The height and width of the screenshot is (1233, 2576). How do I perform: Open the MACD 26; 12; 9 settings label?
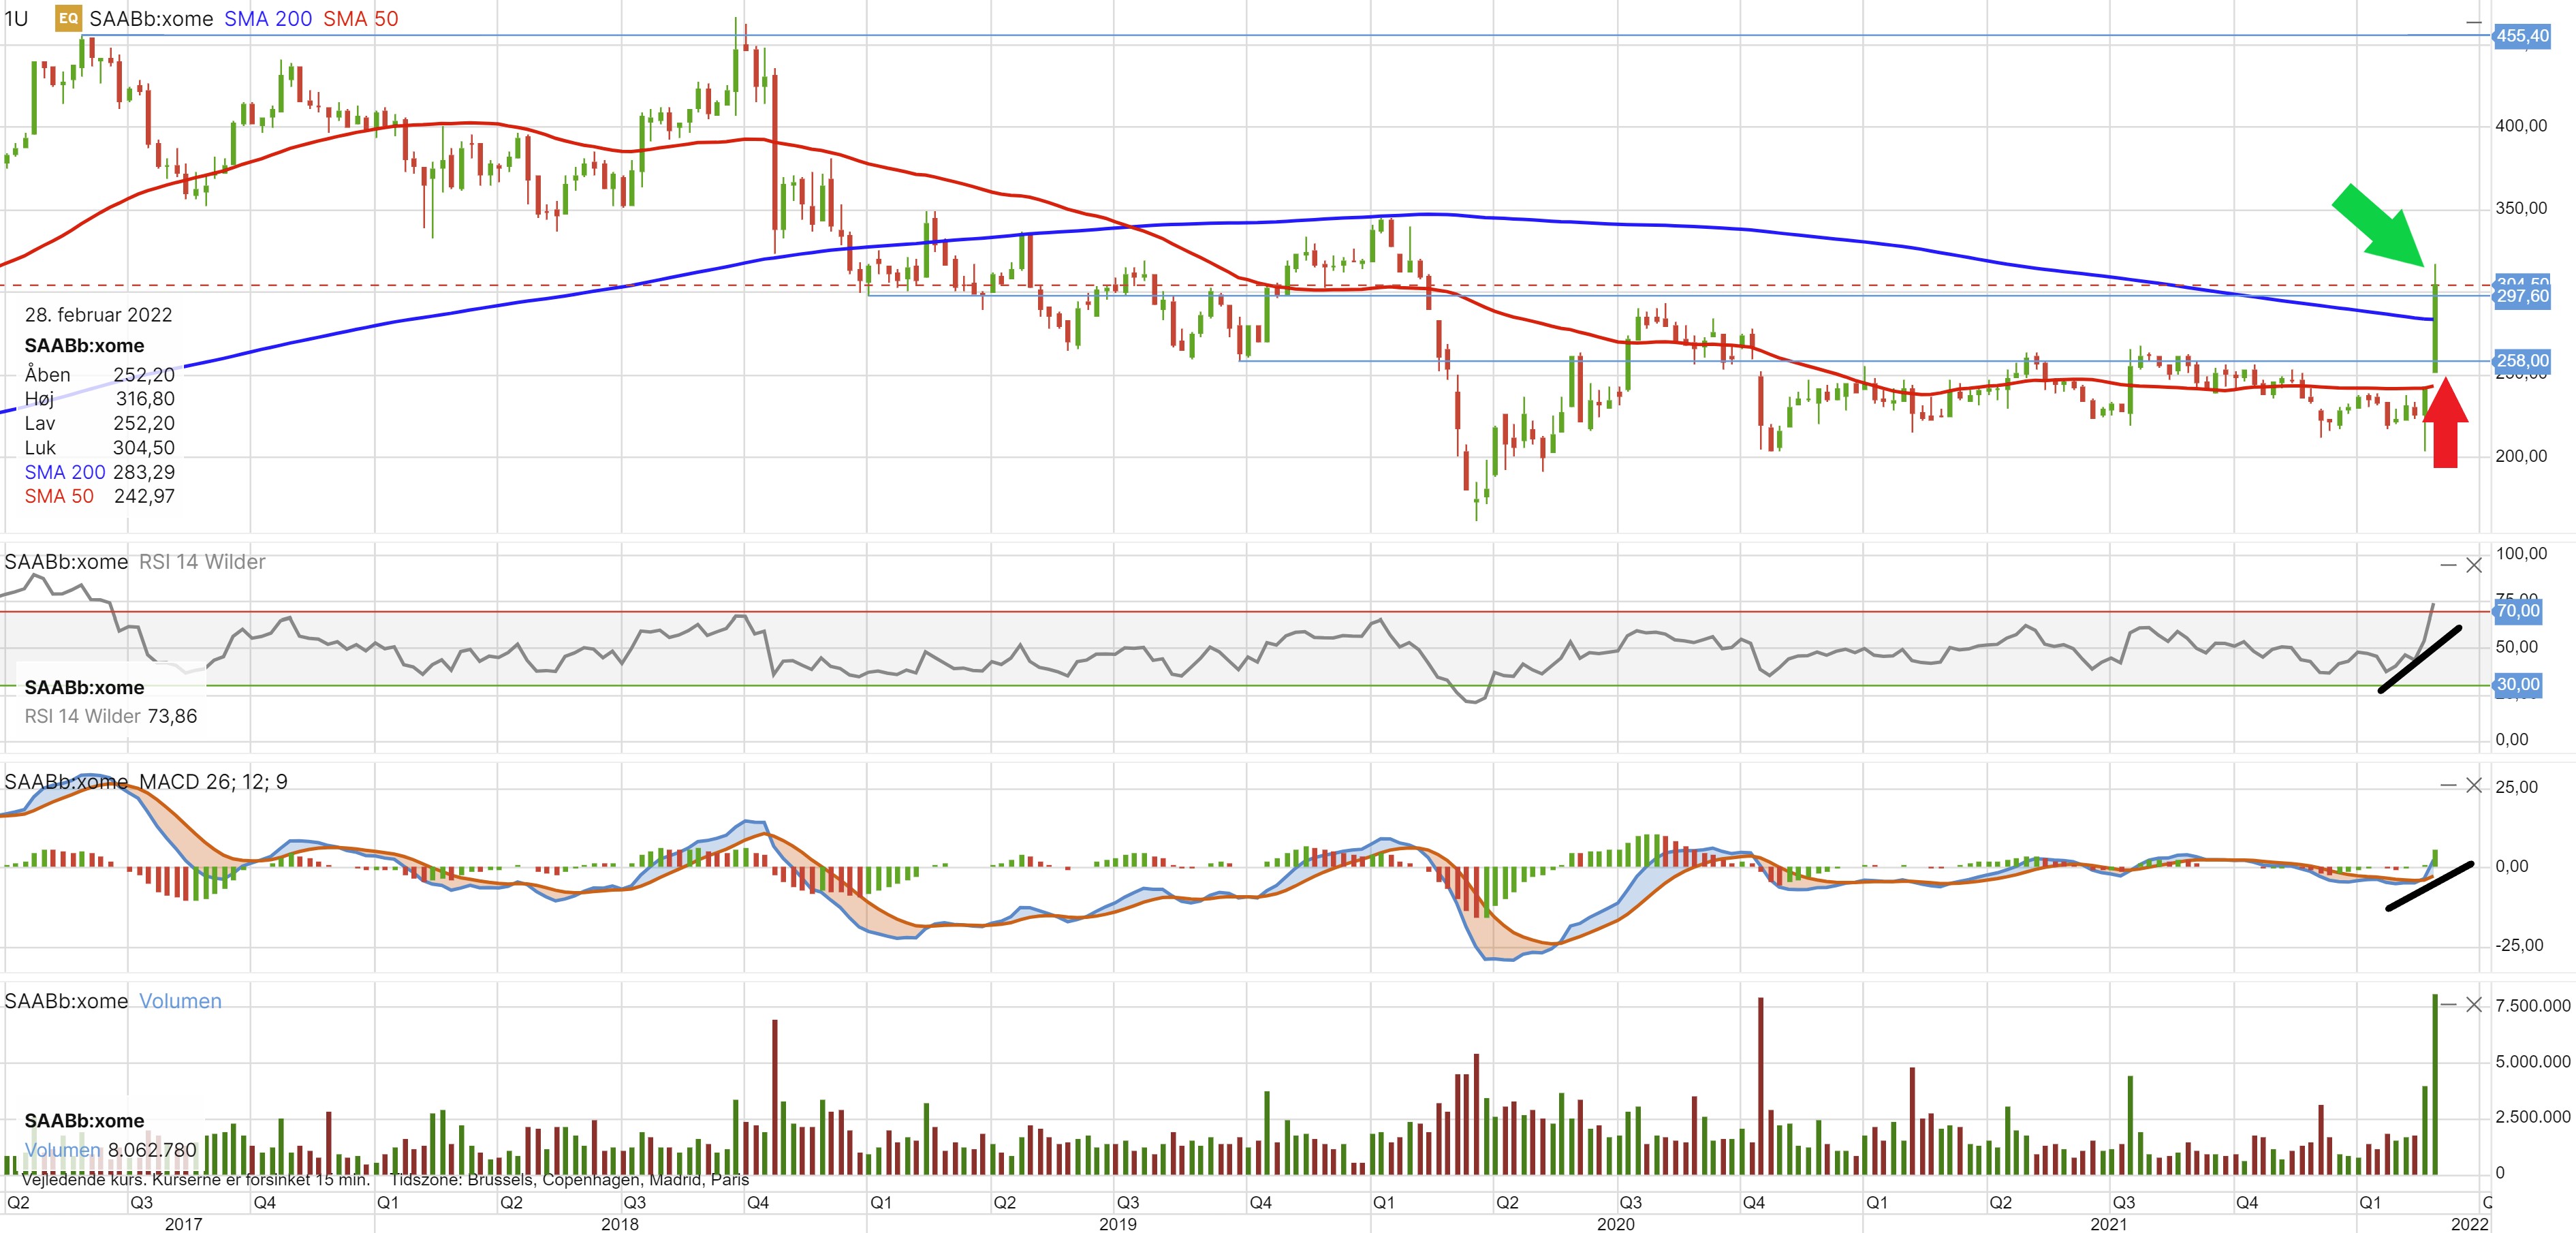click(213, 782)
